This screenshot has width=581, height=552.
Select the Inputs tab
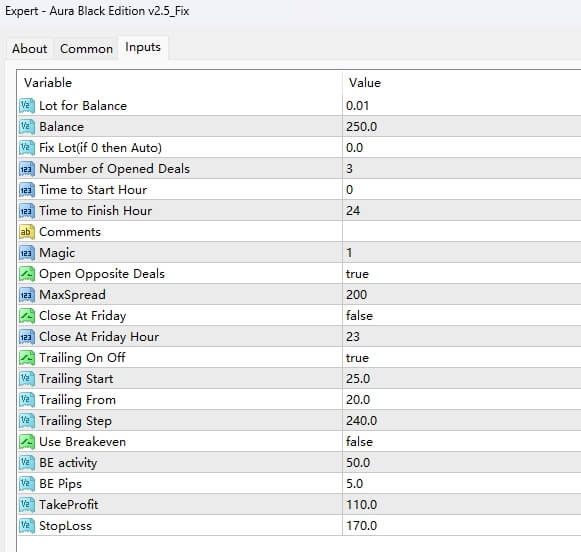pyautogui.click(x=143, y=47)
